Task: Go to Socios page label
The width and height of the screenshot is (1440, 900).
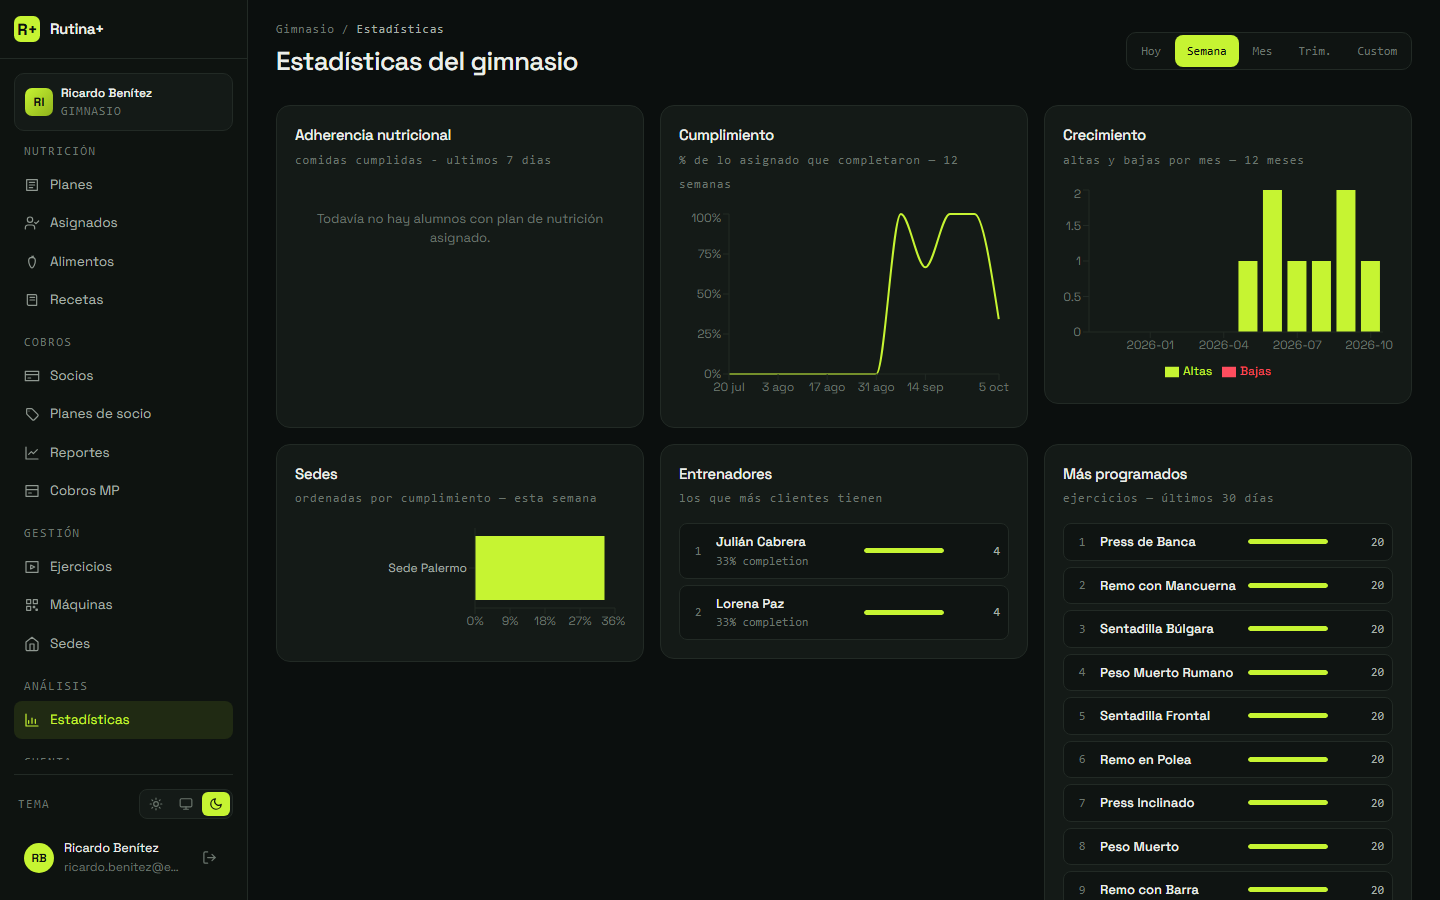Action: coord(71,376)
